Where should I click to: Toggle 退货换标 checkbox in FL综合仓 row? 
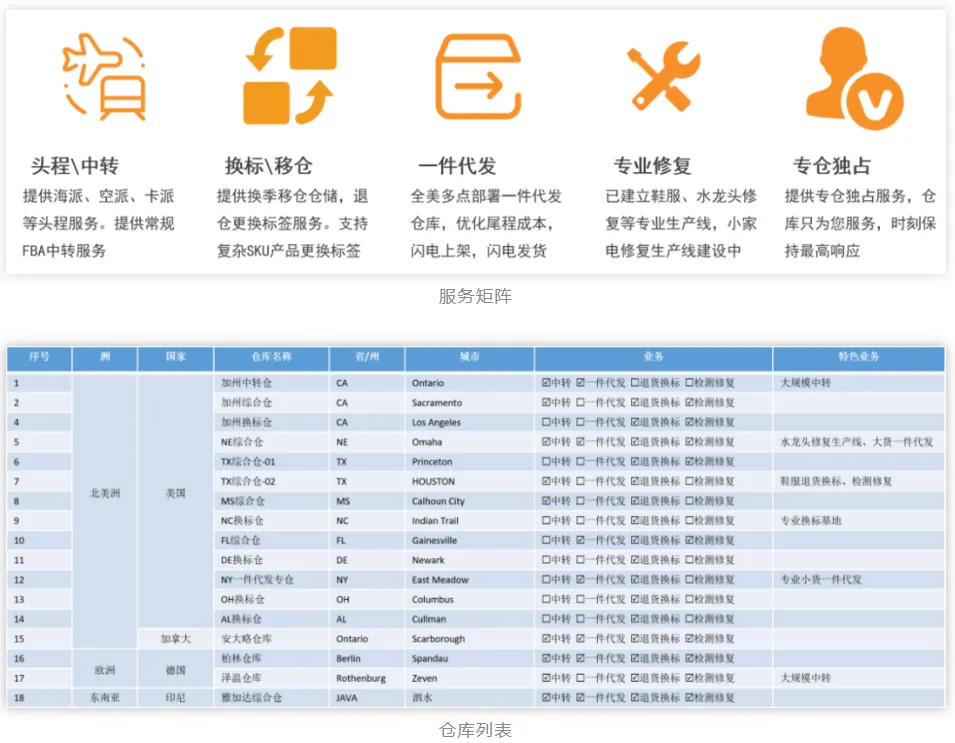635,541
